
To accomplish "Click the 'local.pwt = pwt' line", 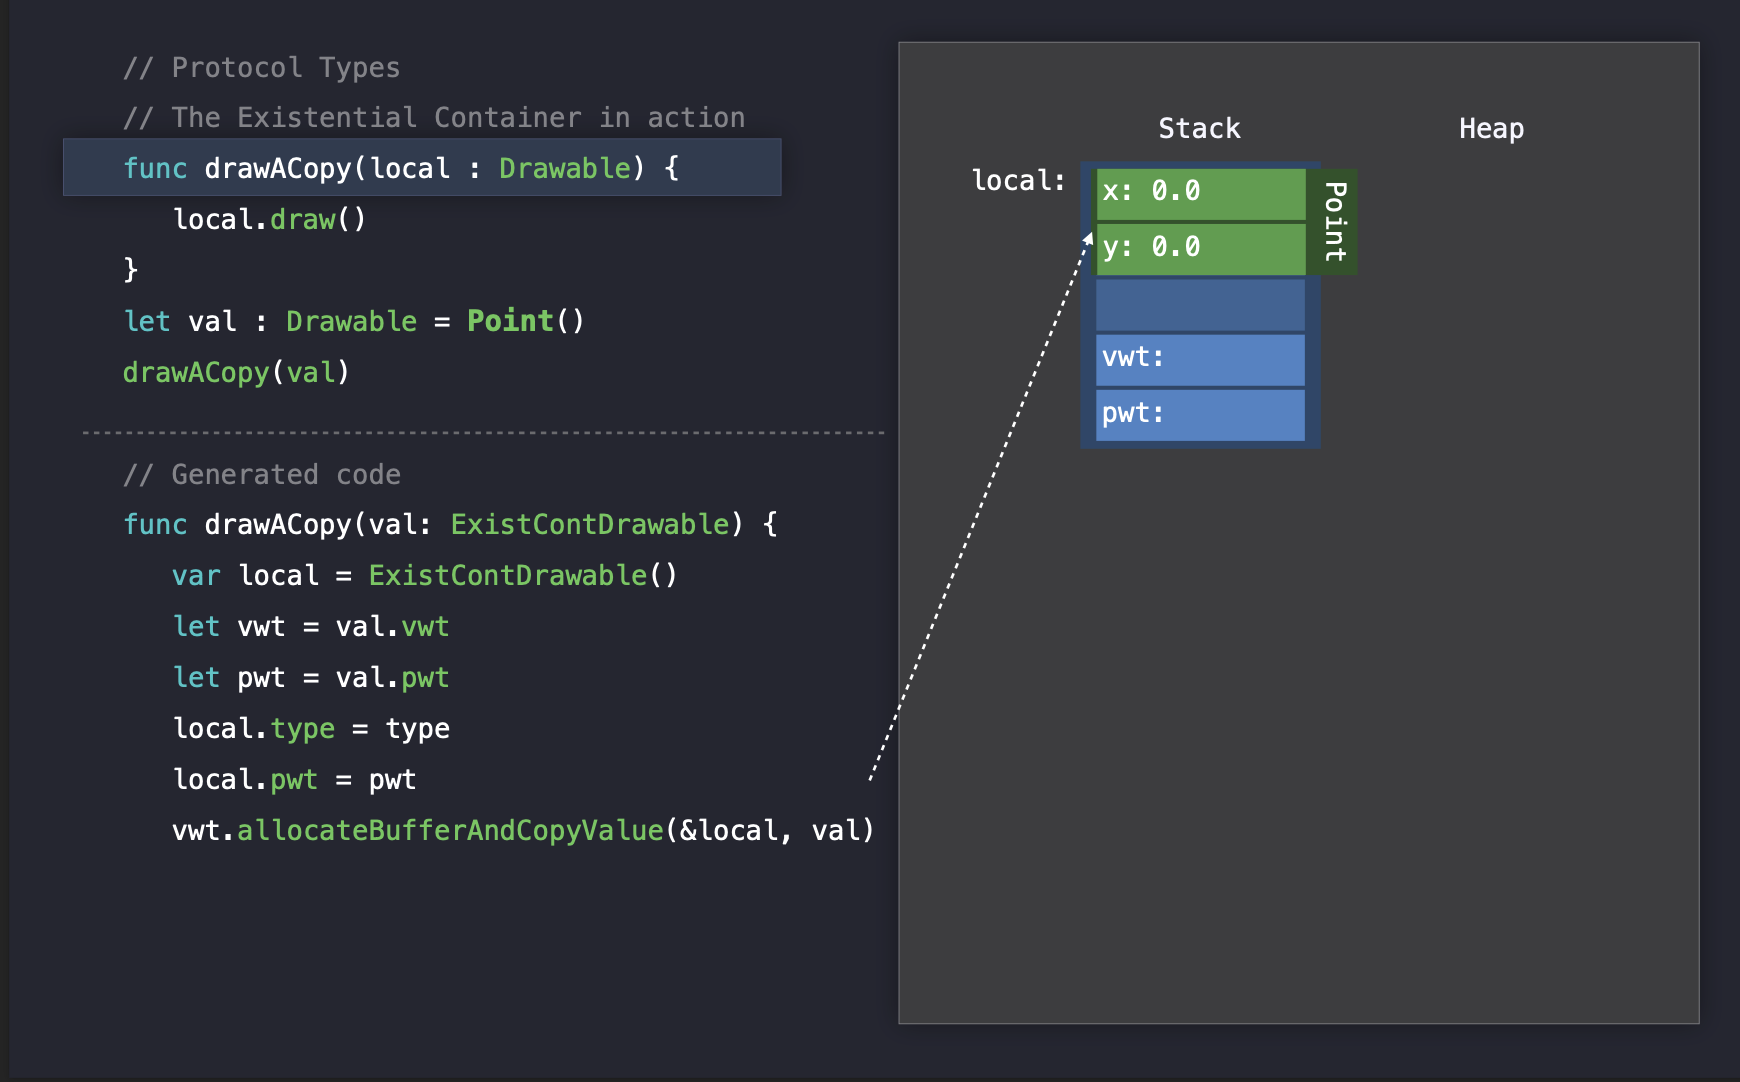I will click(x=294, y=779).
